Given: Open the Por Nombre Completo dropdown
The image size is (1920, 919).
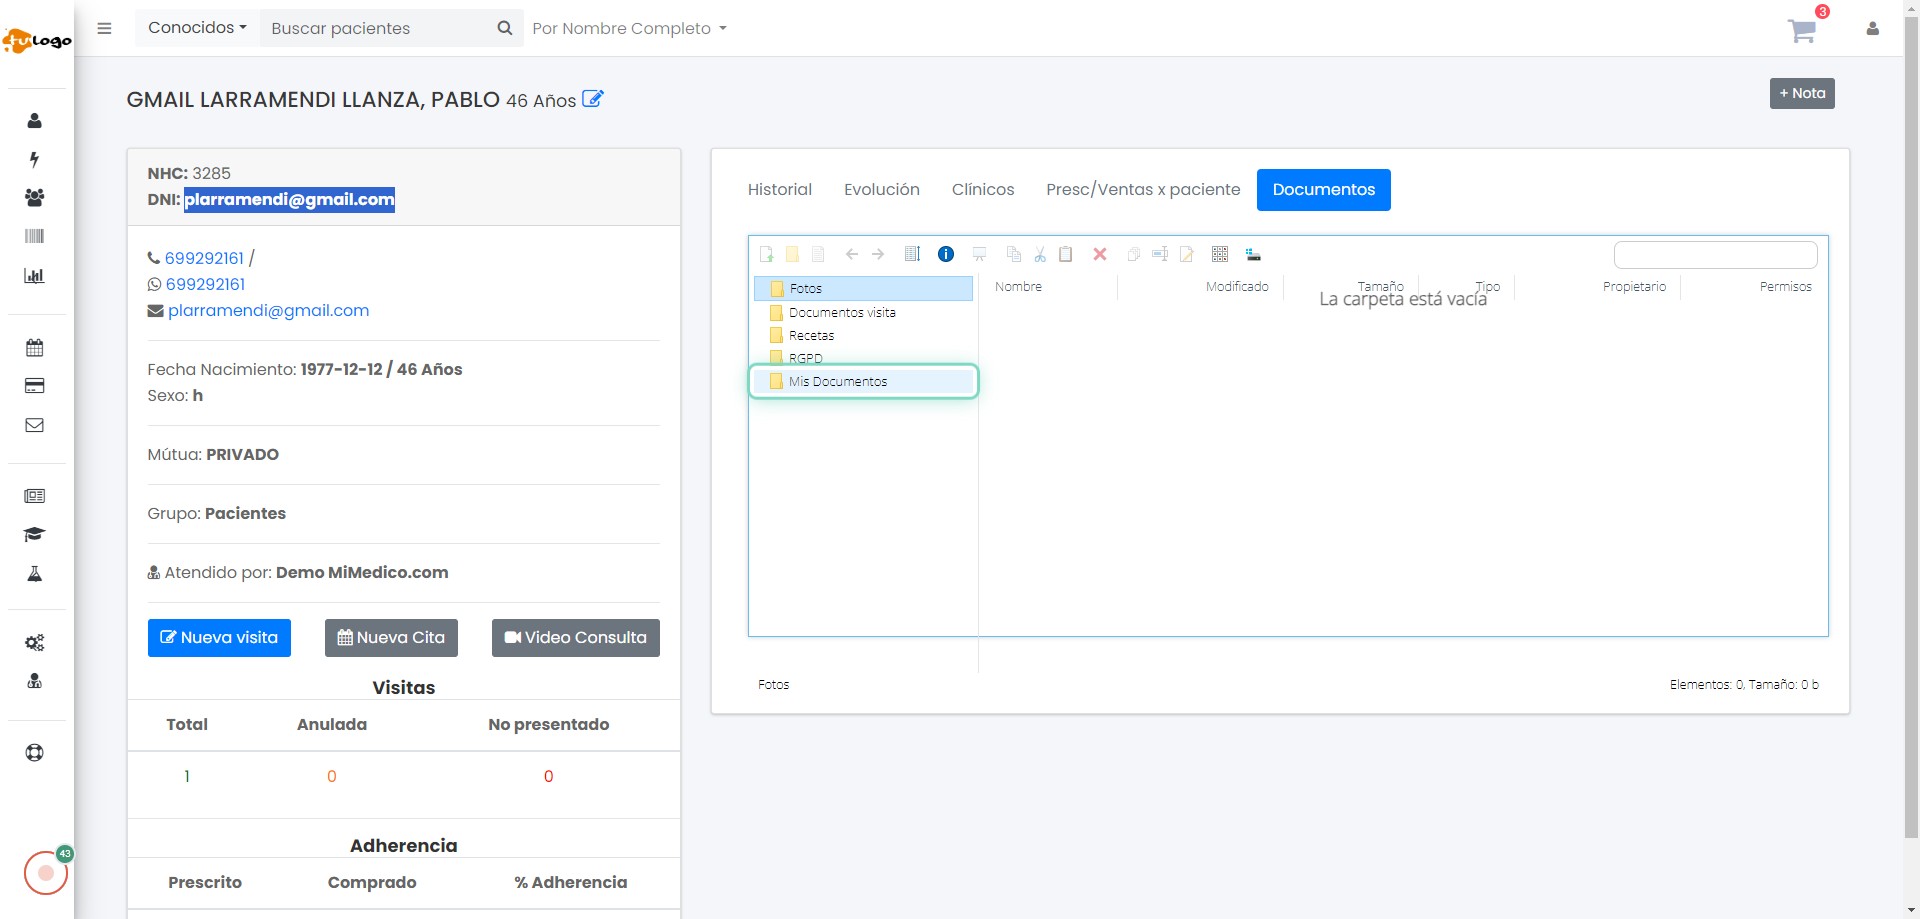Looking at the screenshot, I should click(x=629, y=28).
